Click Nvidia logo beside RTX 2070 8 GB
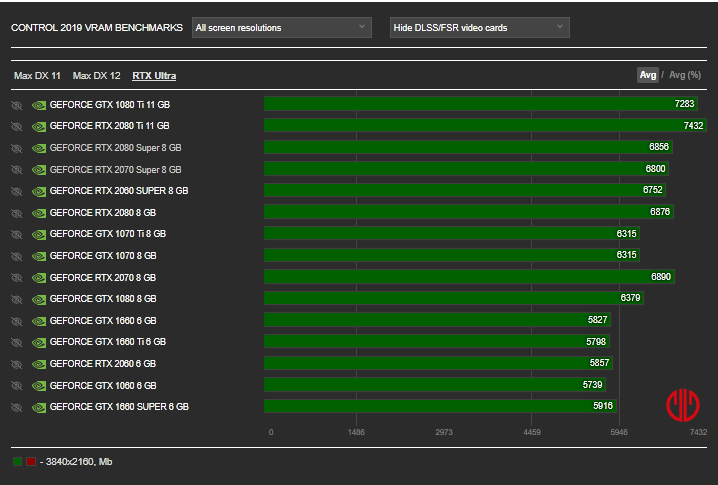The image size is (718, 485). point(39,278)
